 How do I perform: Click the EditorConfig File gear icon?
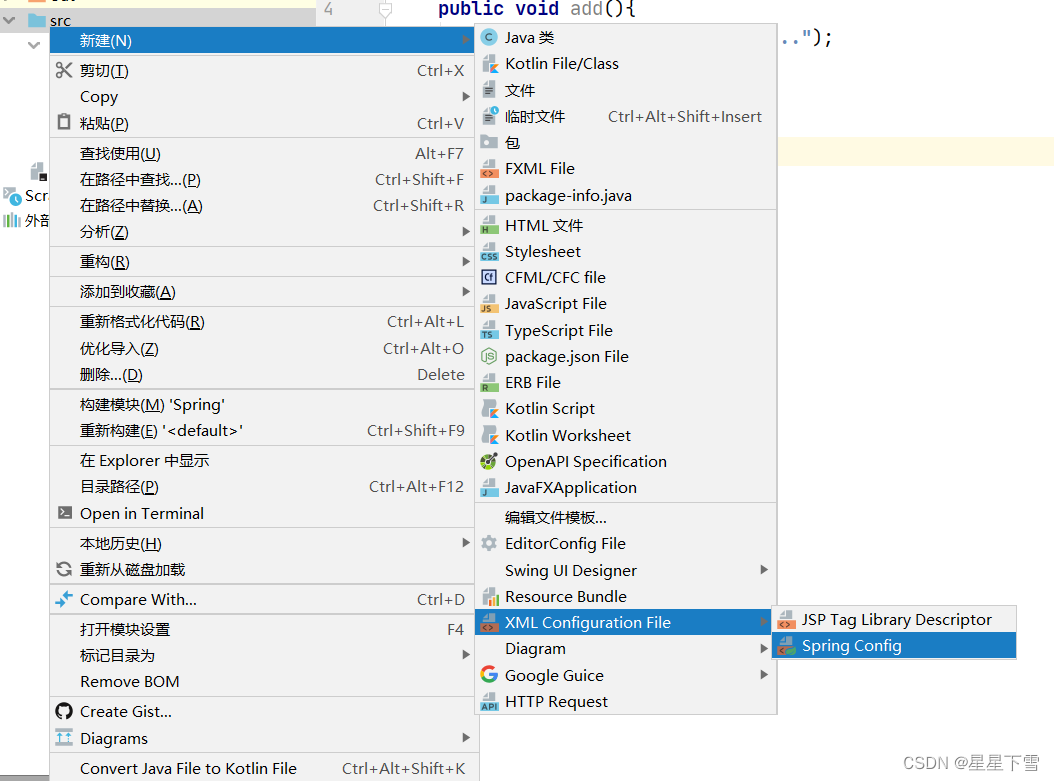489,543
